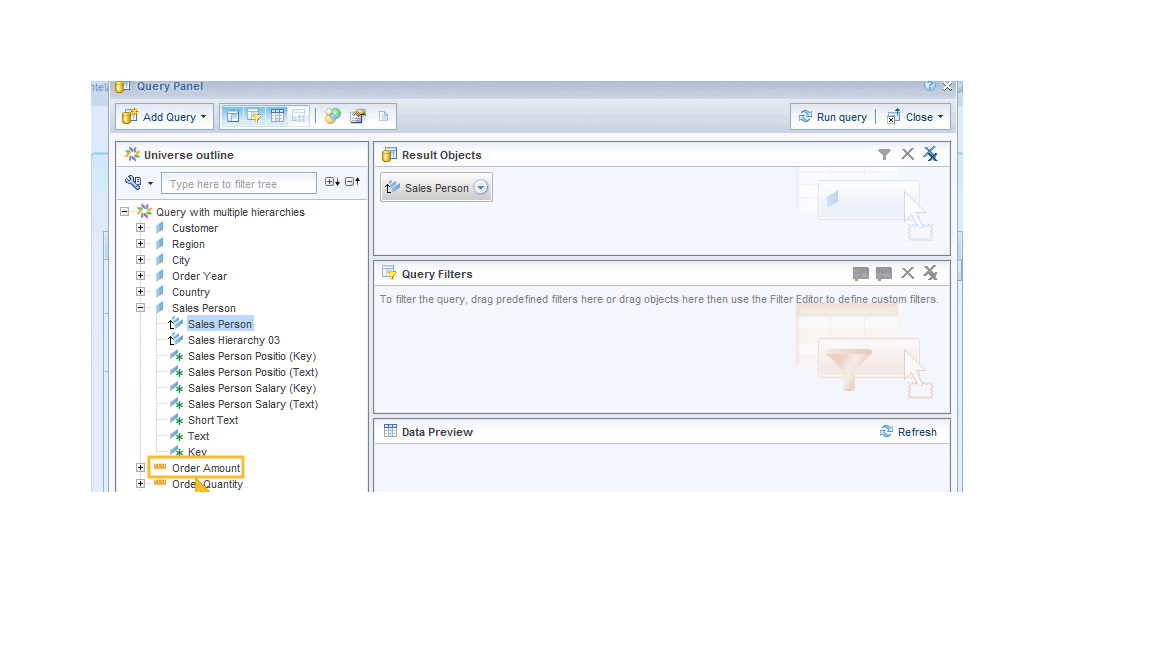Toggle the Query Filters pane icon

(x=255, y=115)
